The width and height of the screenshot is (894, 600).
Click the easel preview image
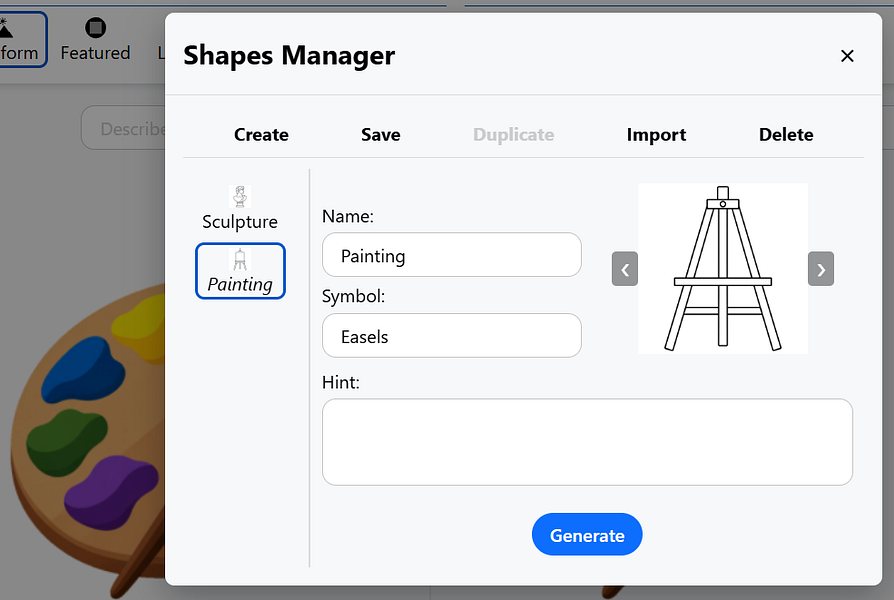click(x=722, y=269)
